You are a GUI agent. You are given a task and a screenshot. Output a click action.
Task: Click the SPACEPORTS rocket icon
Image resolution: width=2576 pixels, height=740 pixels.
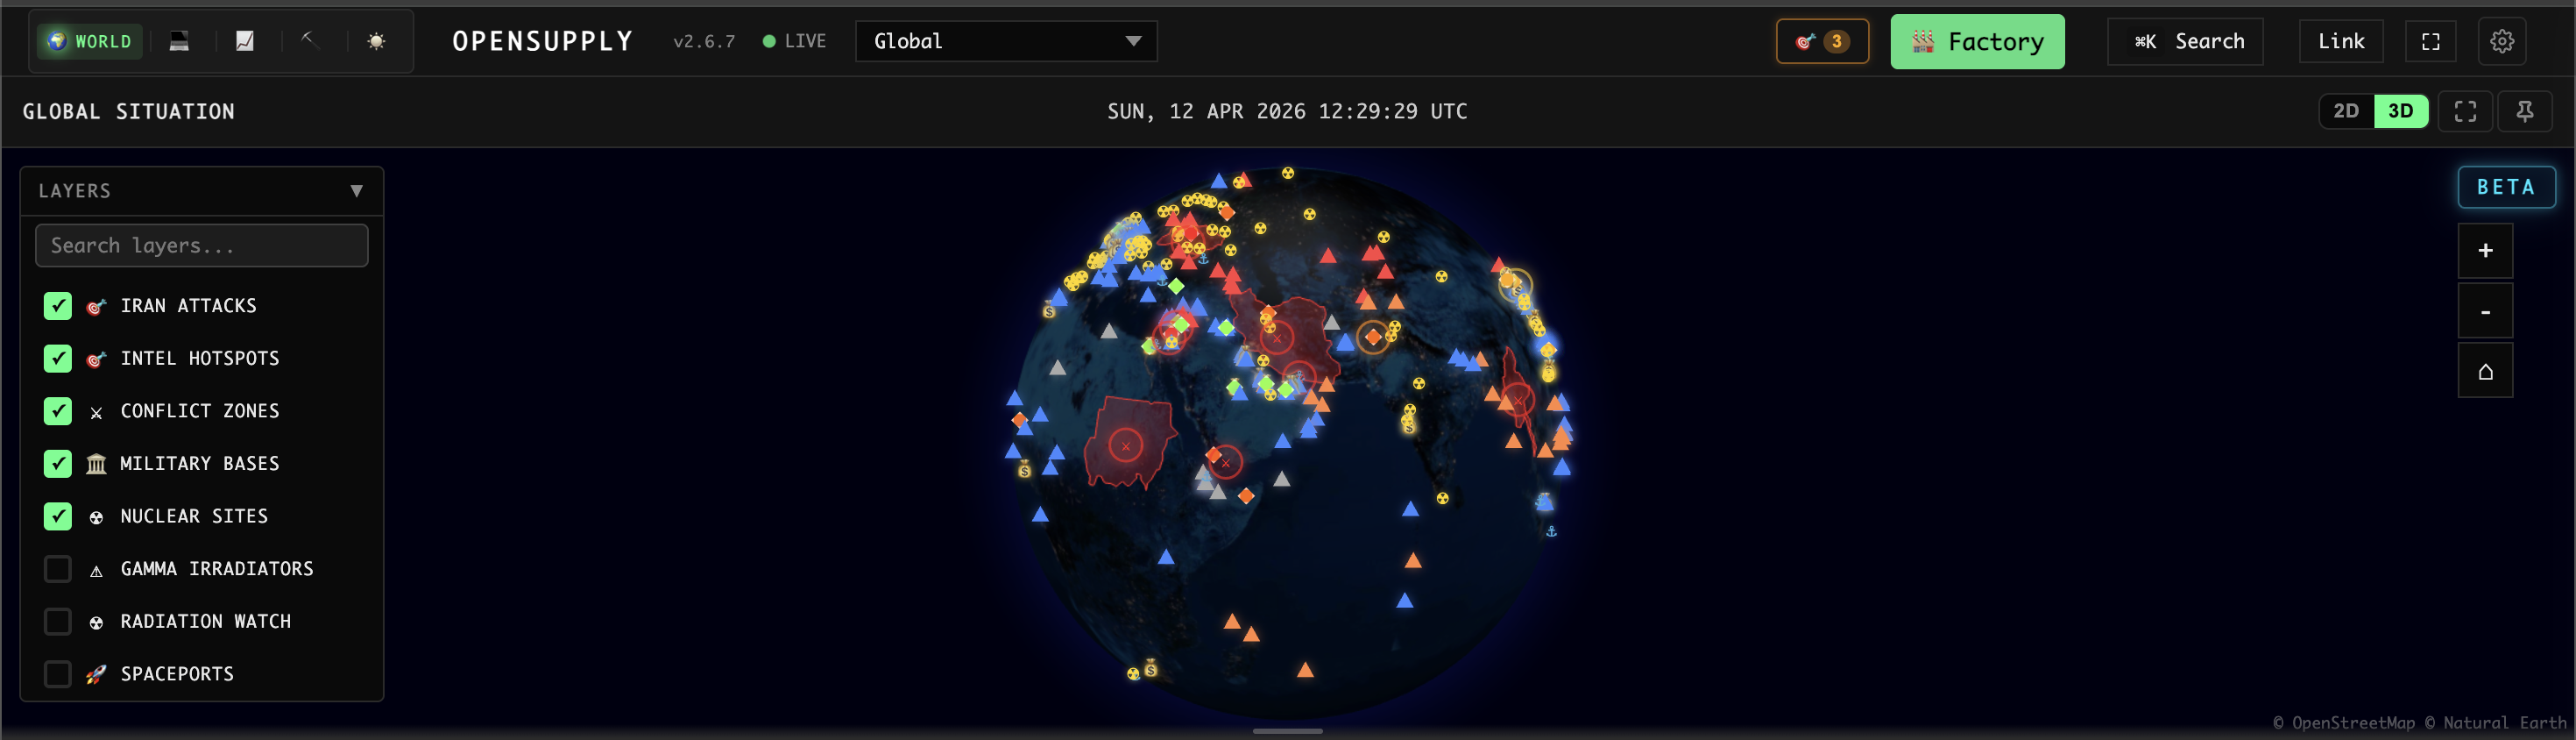96,675
